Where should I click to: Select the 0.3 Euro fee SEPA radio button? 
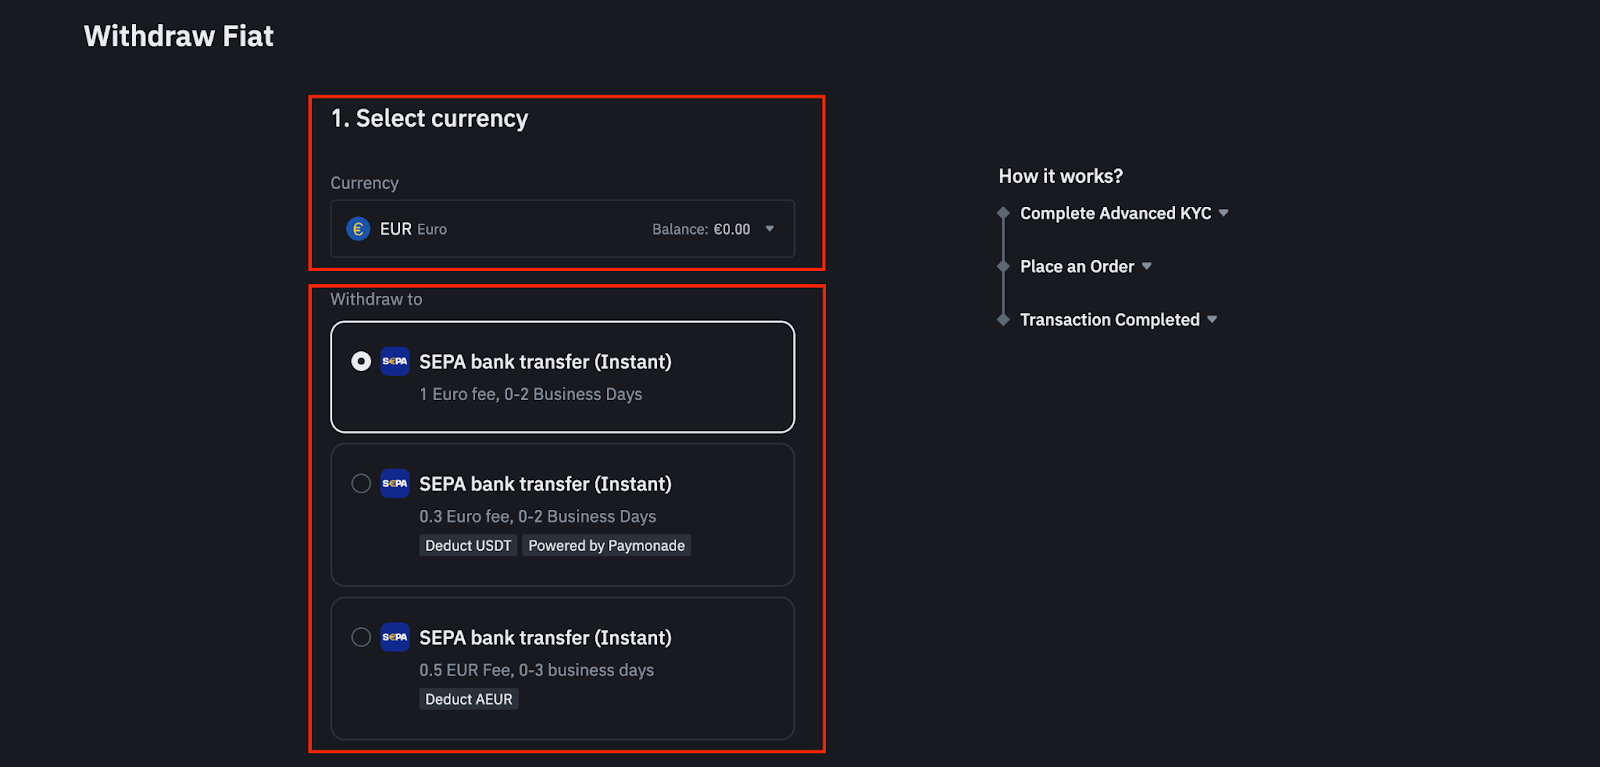361,484
